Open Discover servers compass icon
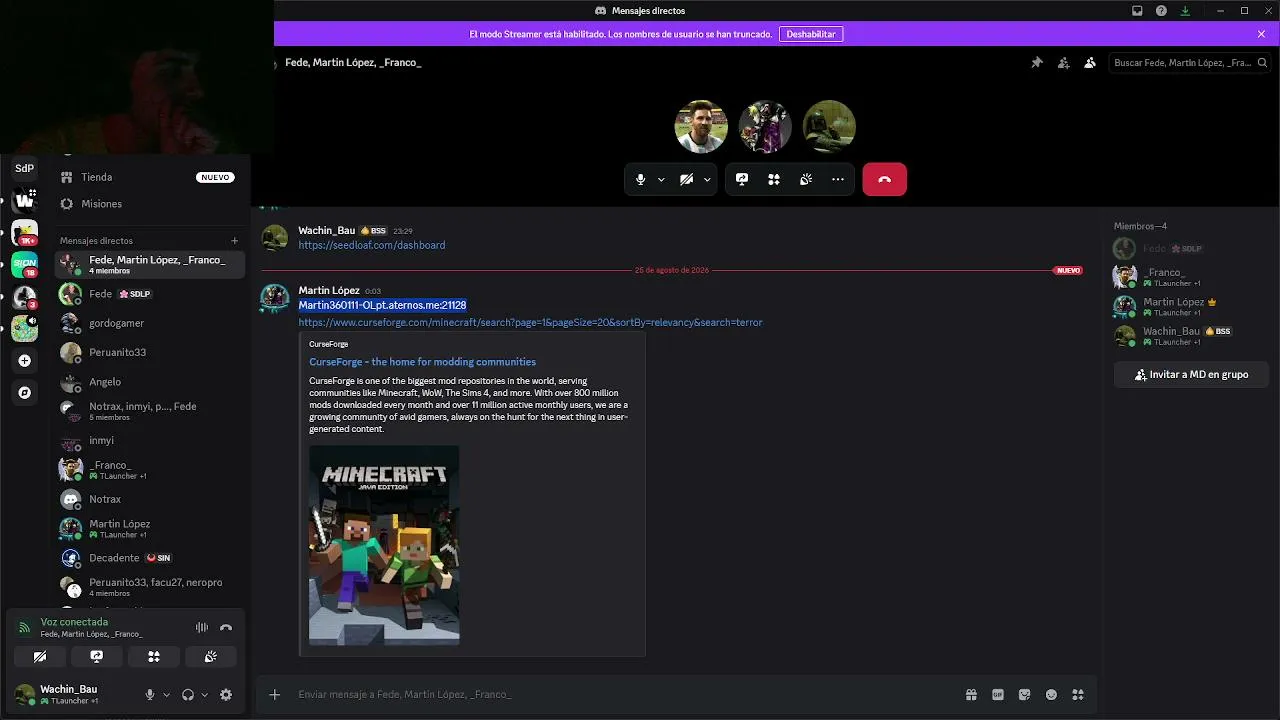 pos(25,393)
